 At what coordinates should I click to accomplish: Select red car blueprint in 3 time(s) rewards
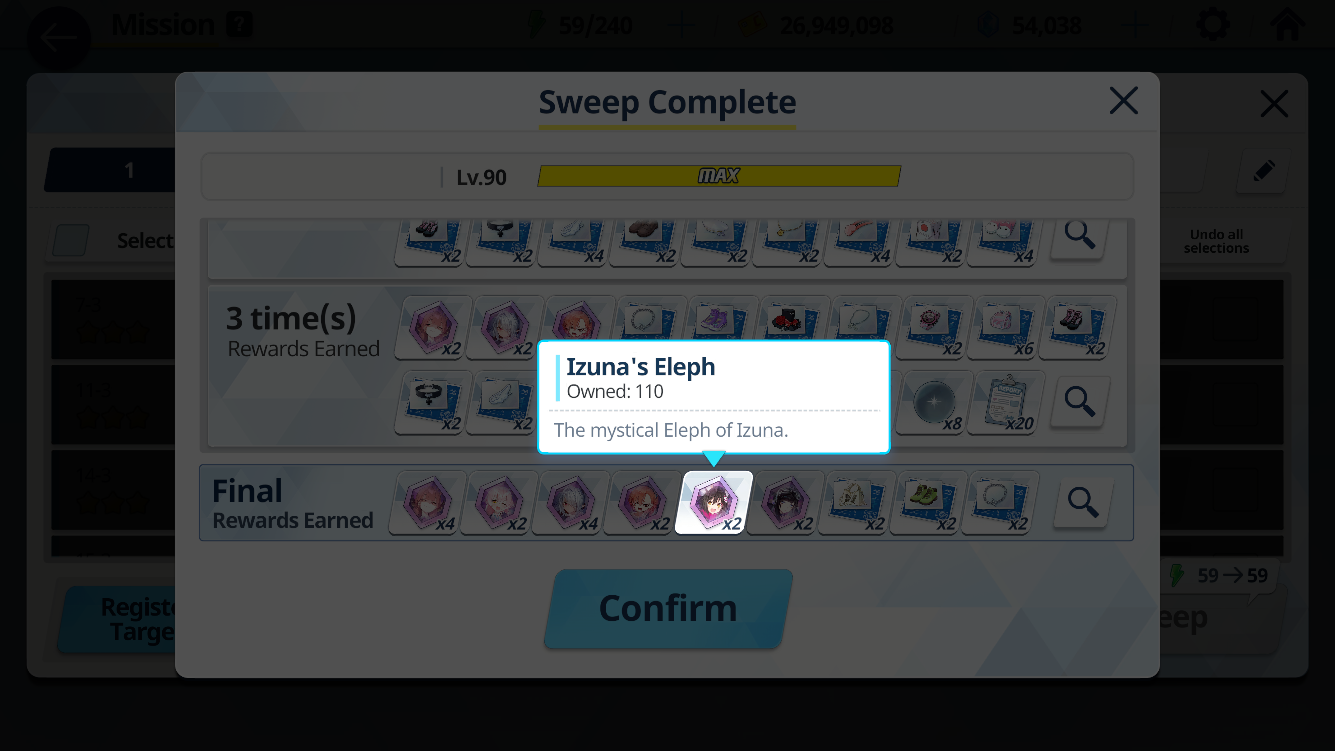[793, 326]
